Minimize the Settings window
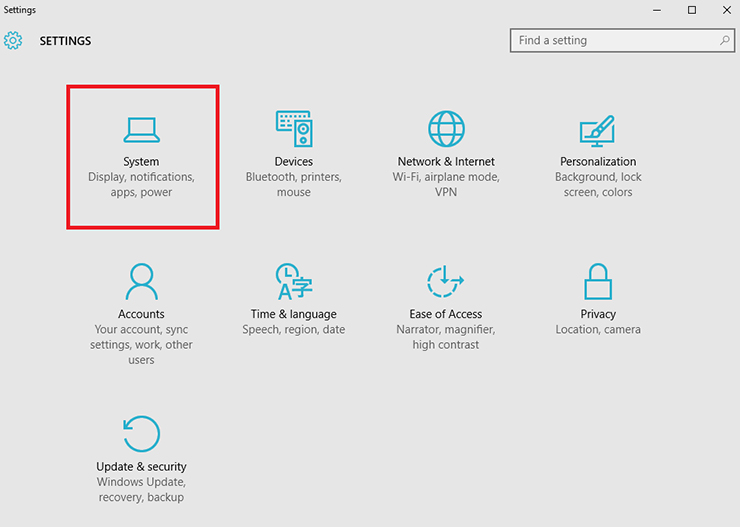This screenshot has width=740, height=527. 656,10
